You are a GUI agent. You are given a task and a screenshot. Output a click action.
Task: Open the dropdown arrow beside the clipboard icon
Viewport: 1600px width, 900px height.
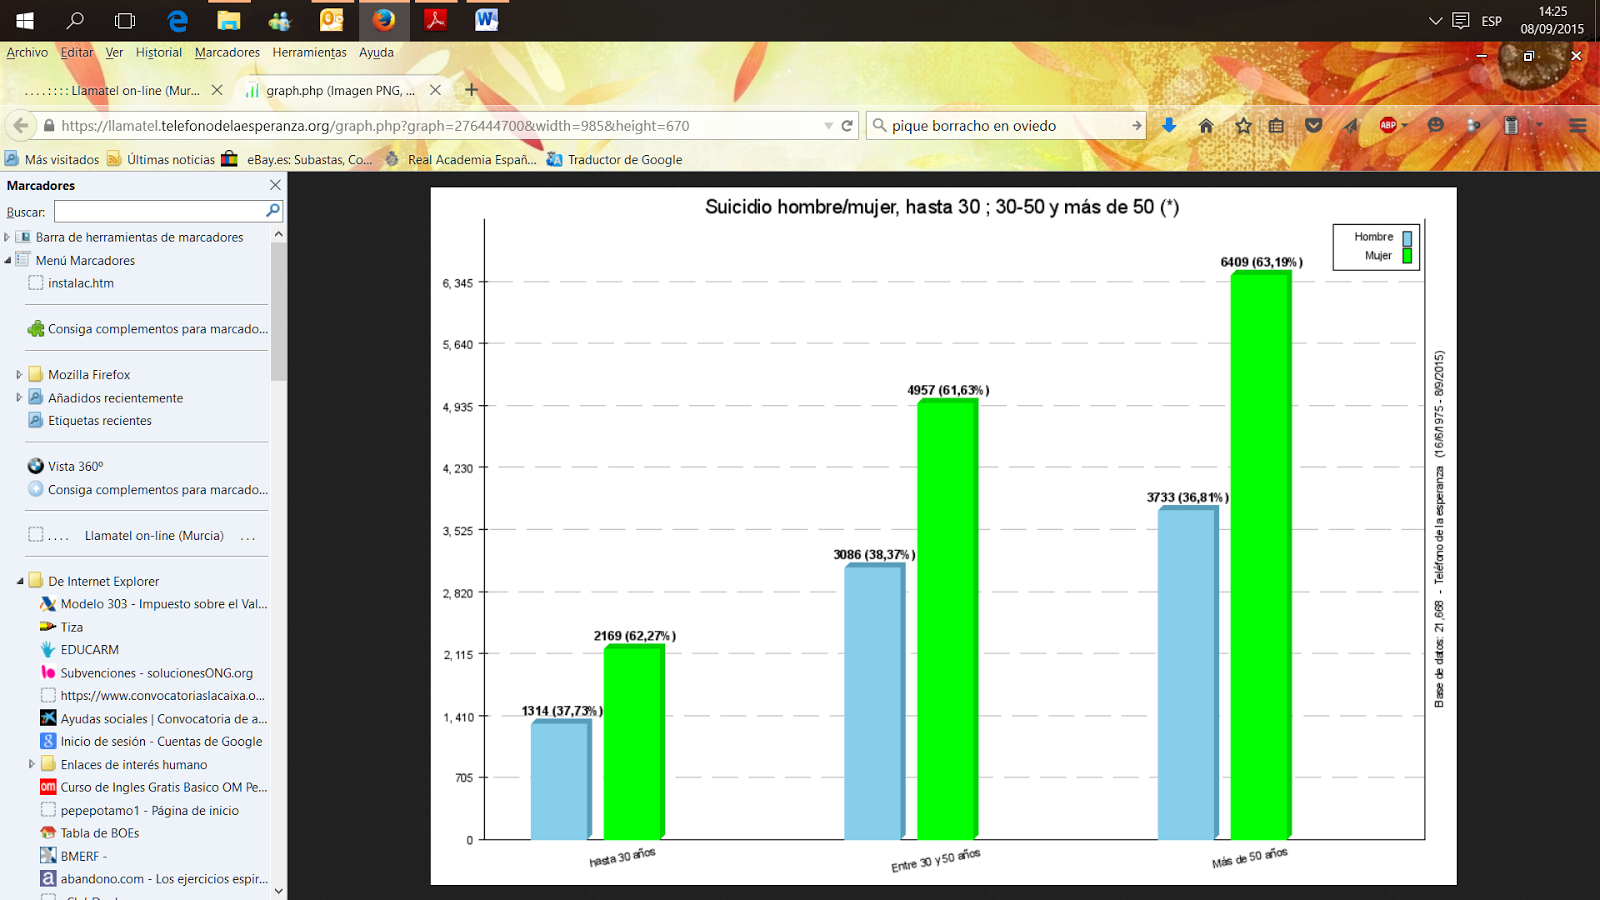[1539, 125]
